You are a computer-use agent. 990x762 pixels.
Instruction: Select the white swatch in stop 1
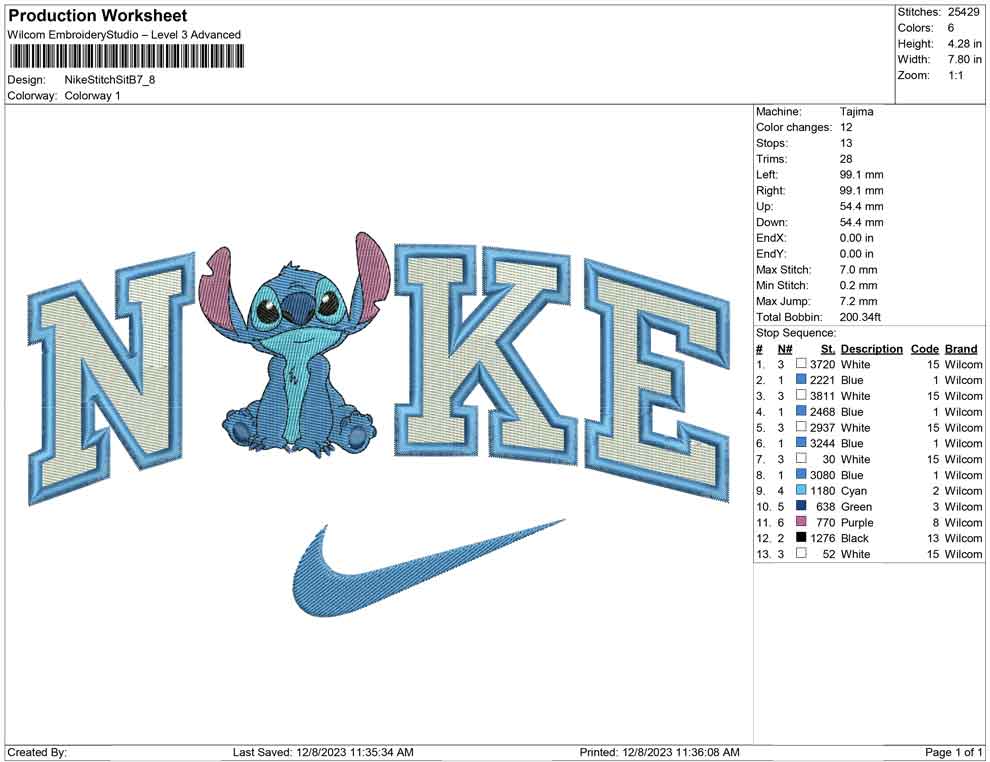click(x=801, y=365)
